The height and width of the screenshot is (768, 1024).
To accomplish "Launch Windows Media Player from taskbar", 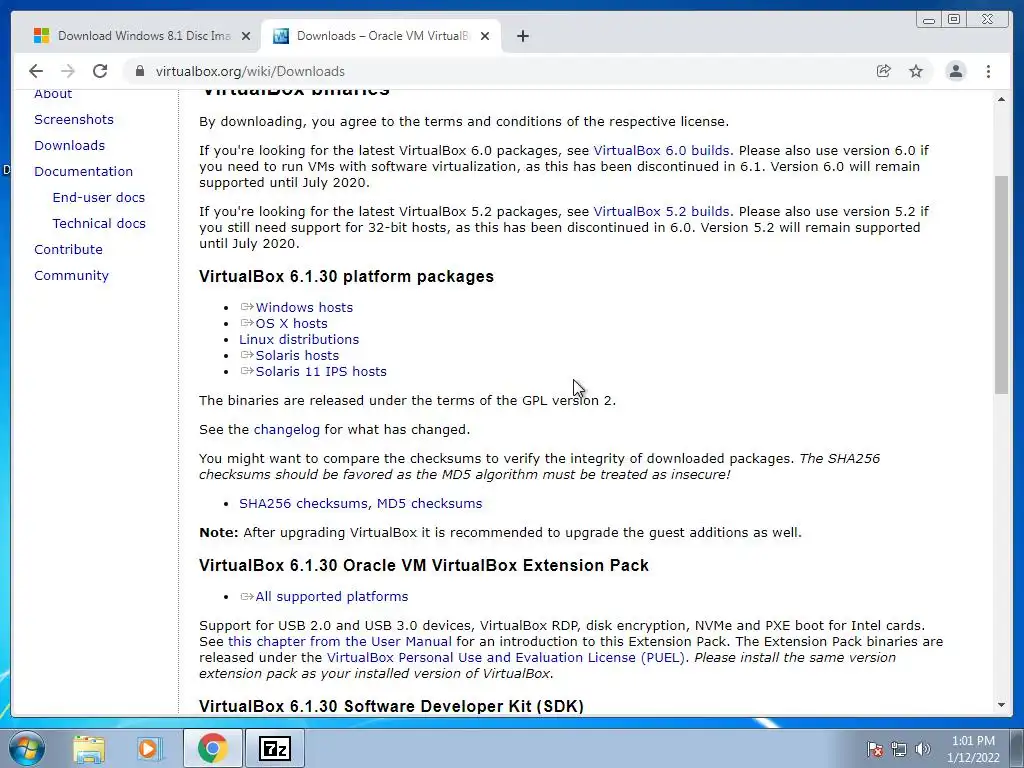I will click(148, 748).
